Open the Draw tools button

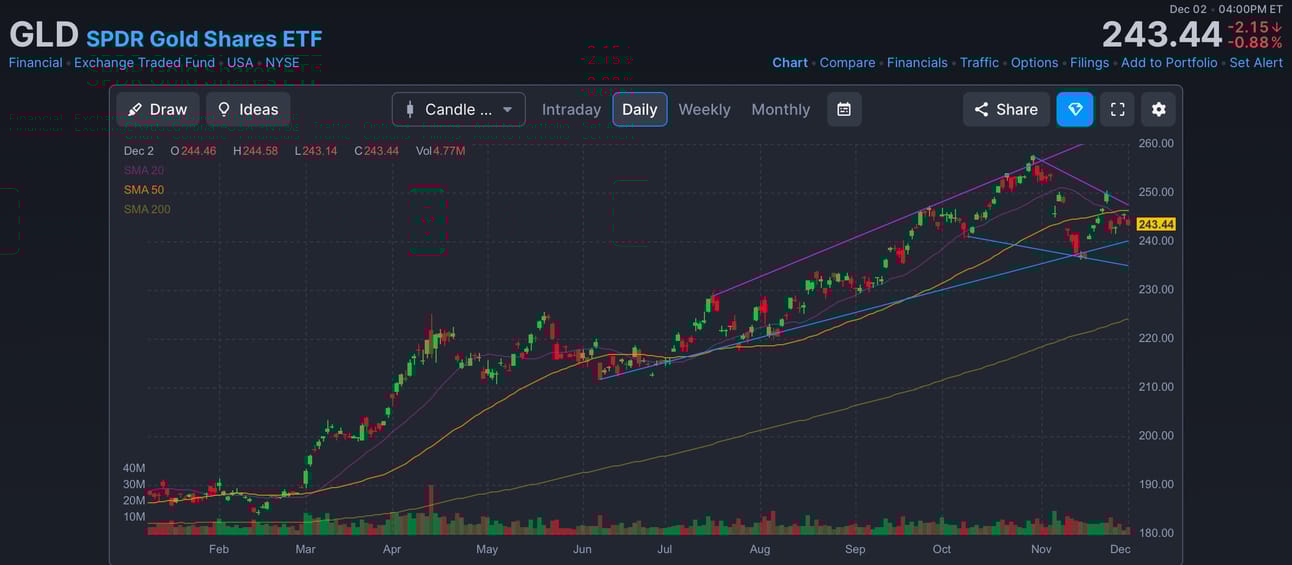158,109
